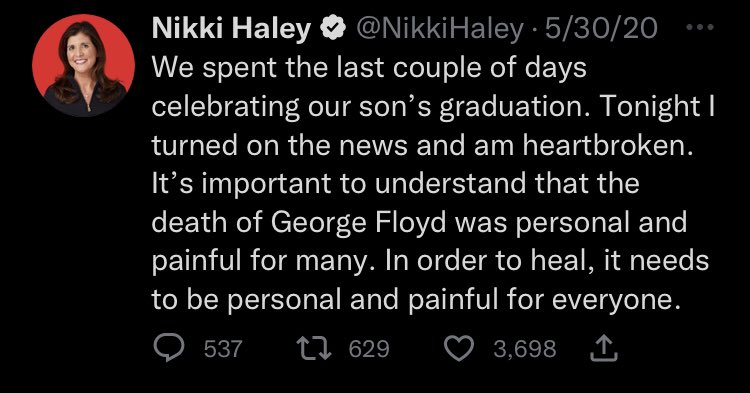Visit the @NikkiHaley handle link
The image size is (750, 393).
coord(440,29)
